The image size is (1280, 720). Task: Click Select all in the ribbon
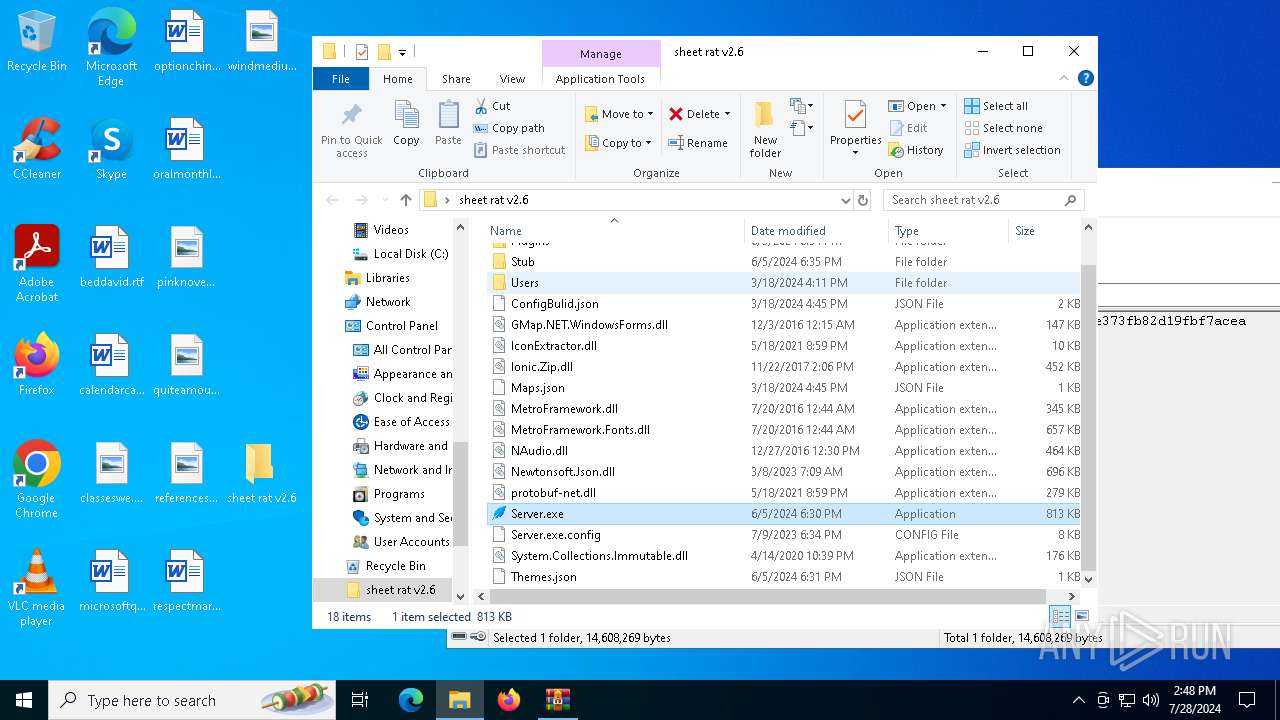pyautogui.click(x=995, y=106)
